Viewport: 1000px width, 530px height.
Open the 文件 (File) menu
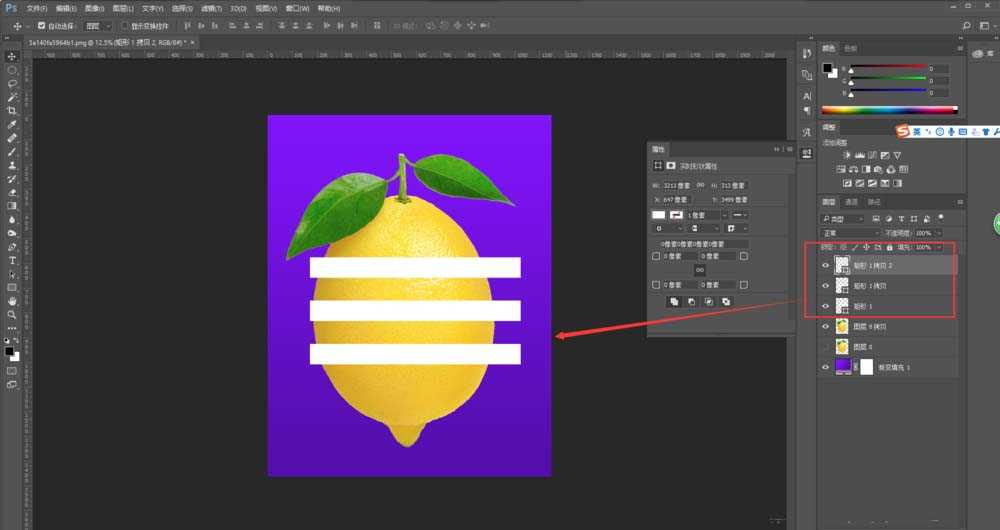pyautogui.click(x=37, y=7)
